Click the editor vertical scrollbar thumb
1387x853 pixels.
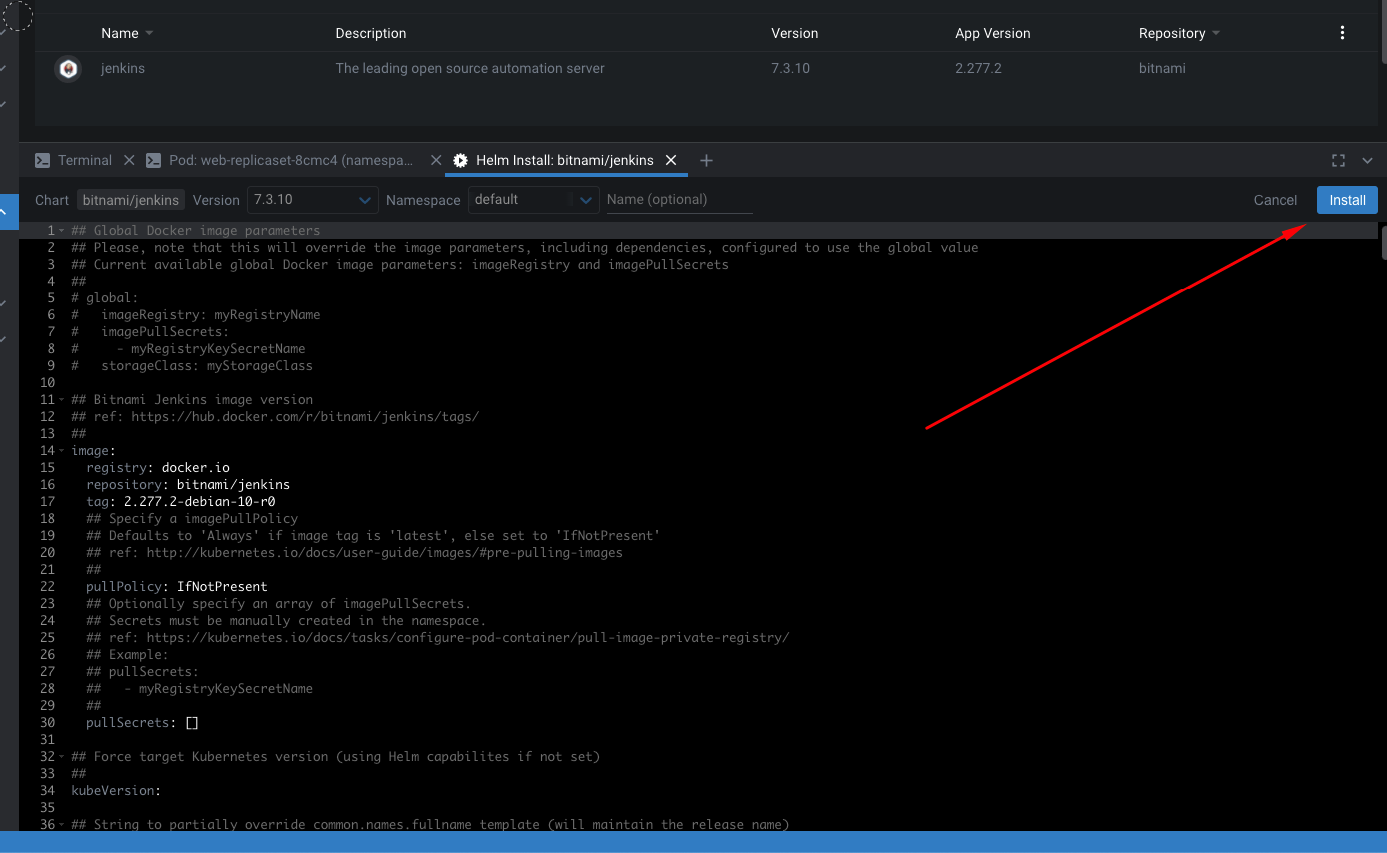[1384, 243]
